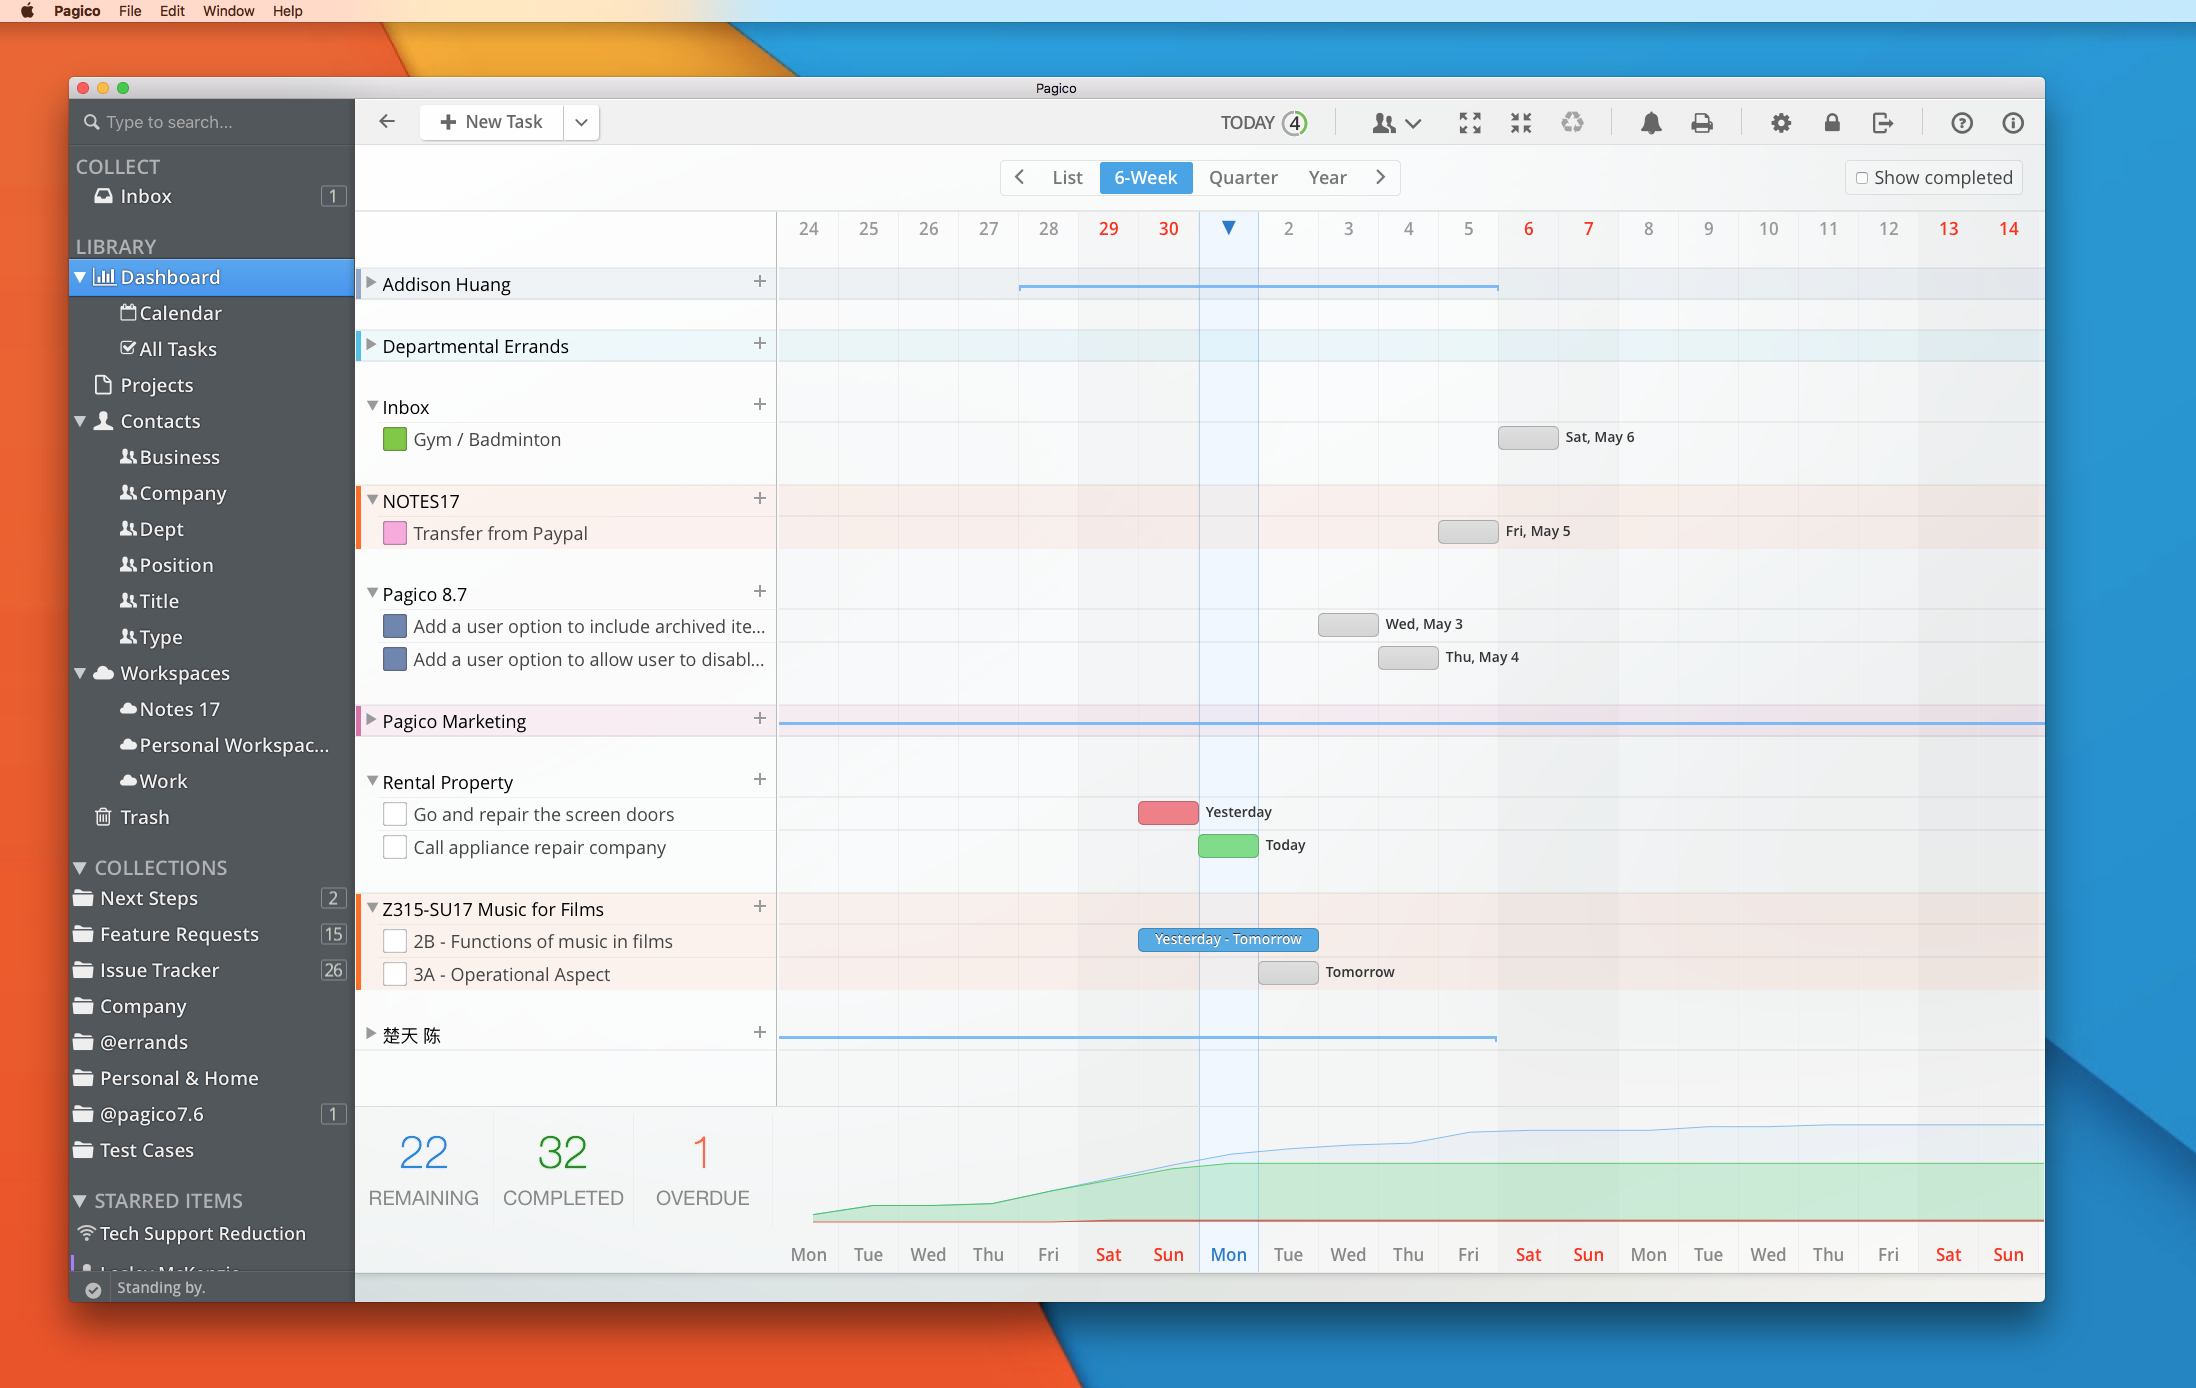Add task to Rental Property with plus
Screen dimensions: 2196x1388
tap(760, 779)
